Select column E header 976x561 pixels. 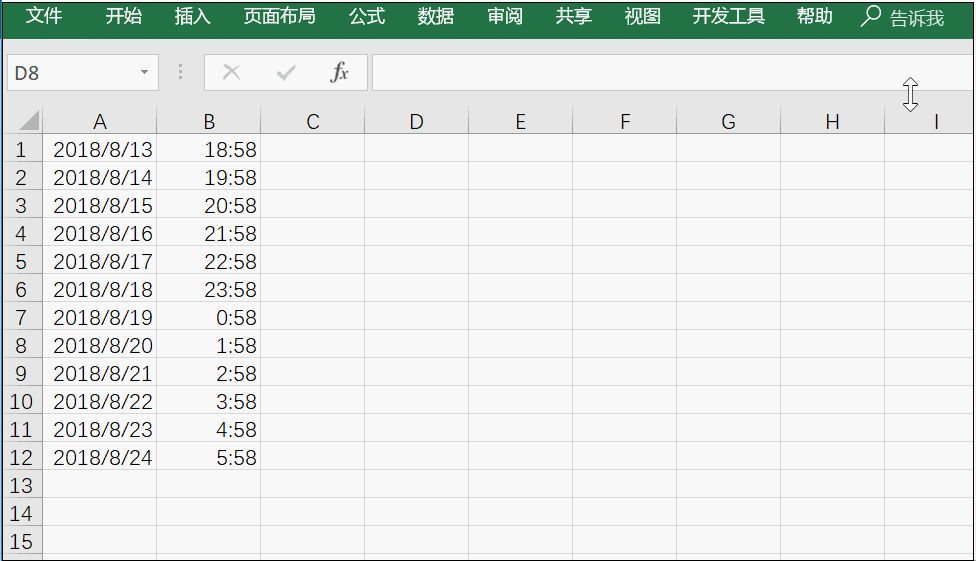(x=520, y=121)
